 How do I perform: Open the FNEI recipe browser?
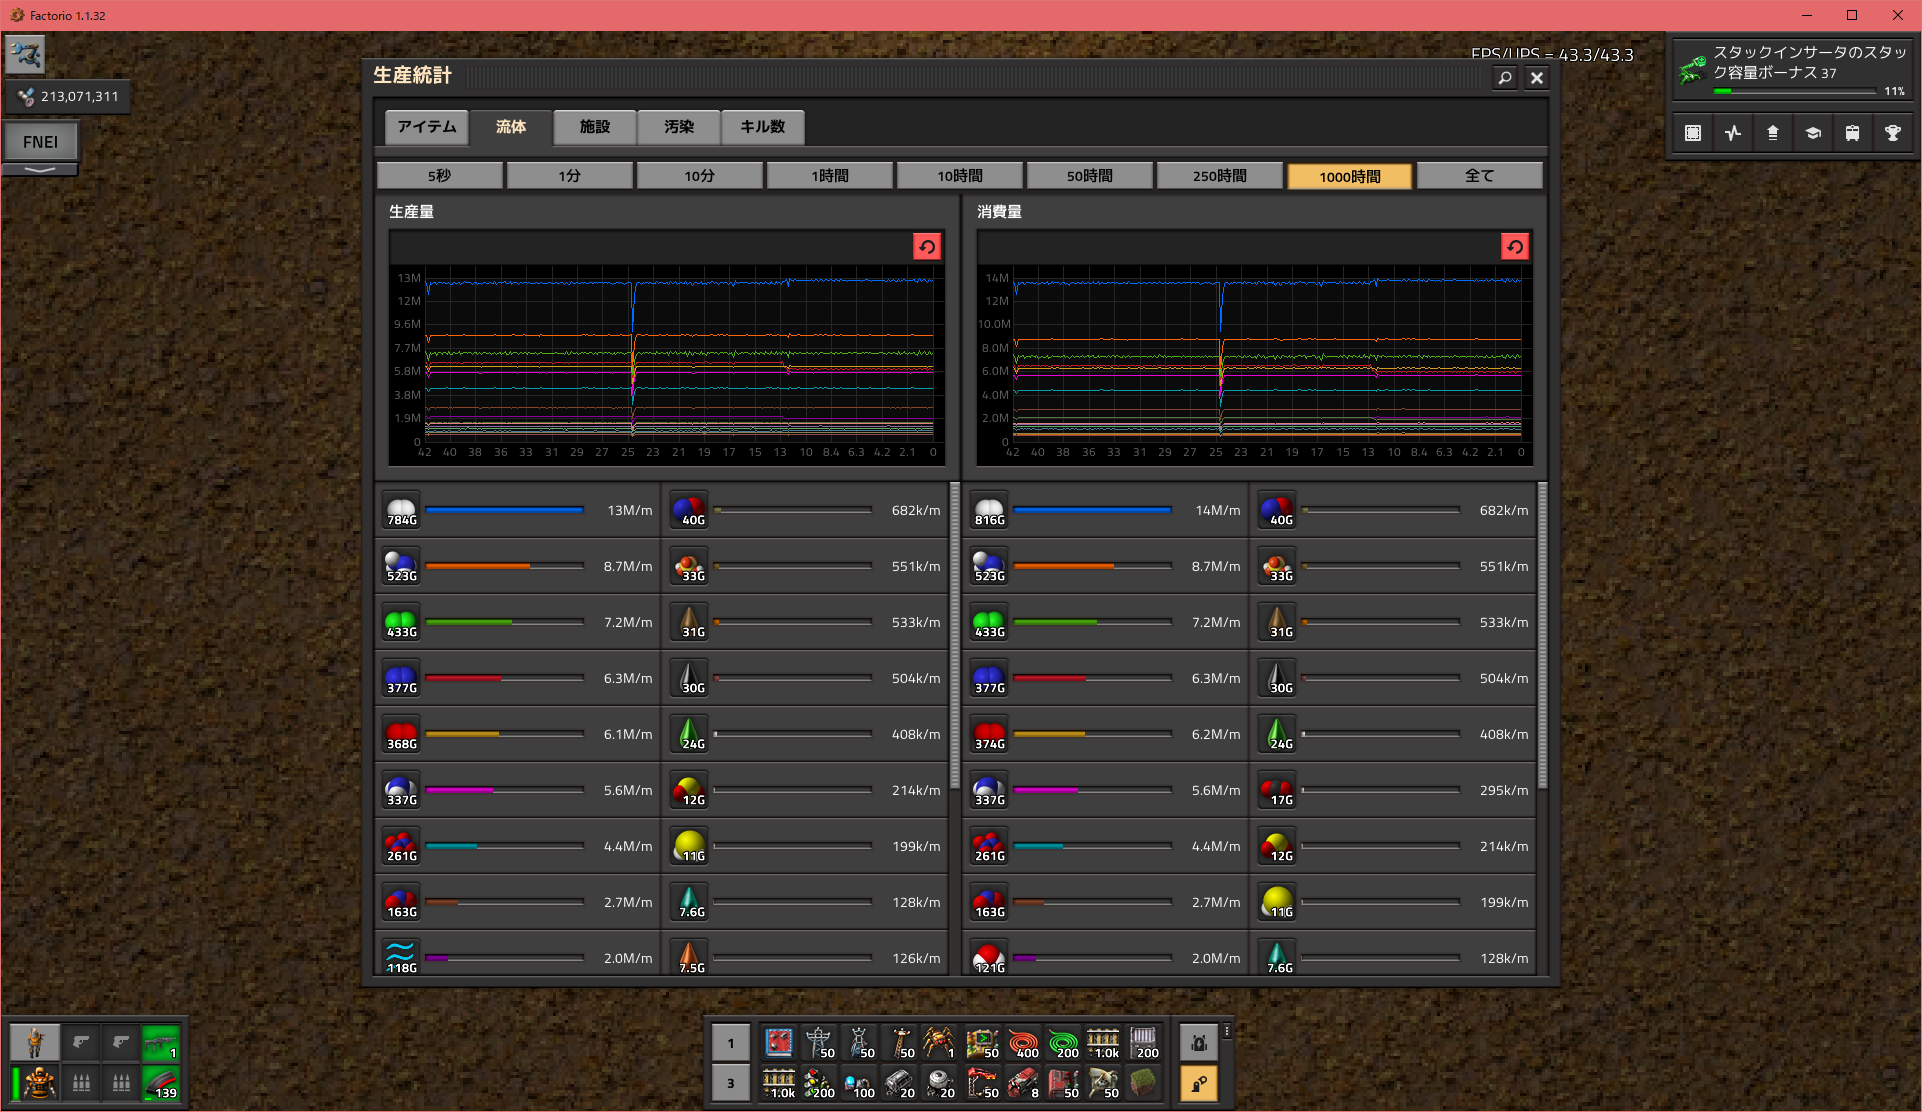tap(40, 142)
